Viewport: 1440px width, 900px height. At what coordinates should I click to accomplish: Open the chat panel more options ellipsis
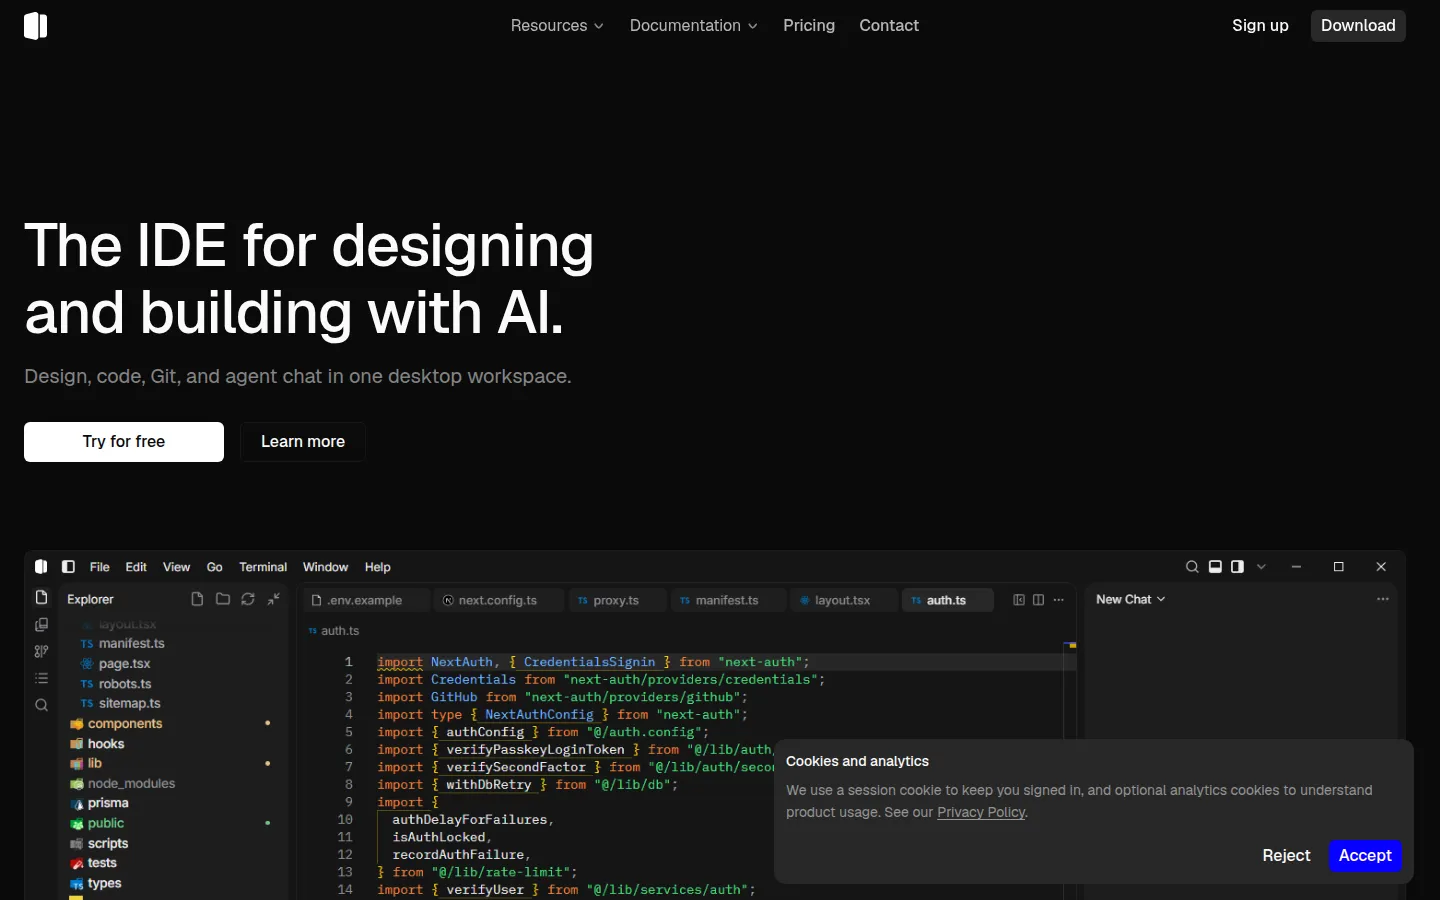(x=1383, y=599)
